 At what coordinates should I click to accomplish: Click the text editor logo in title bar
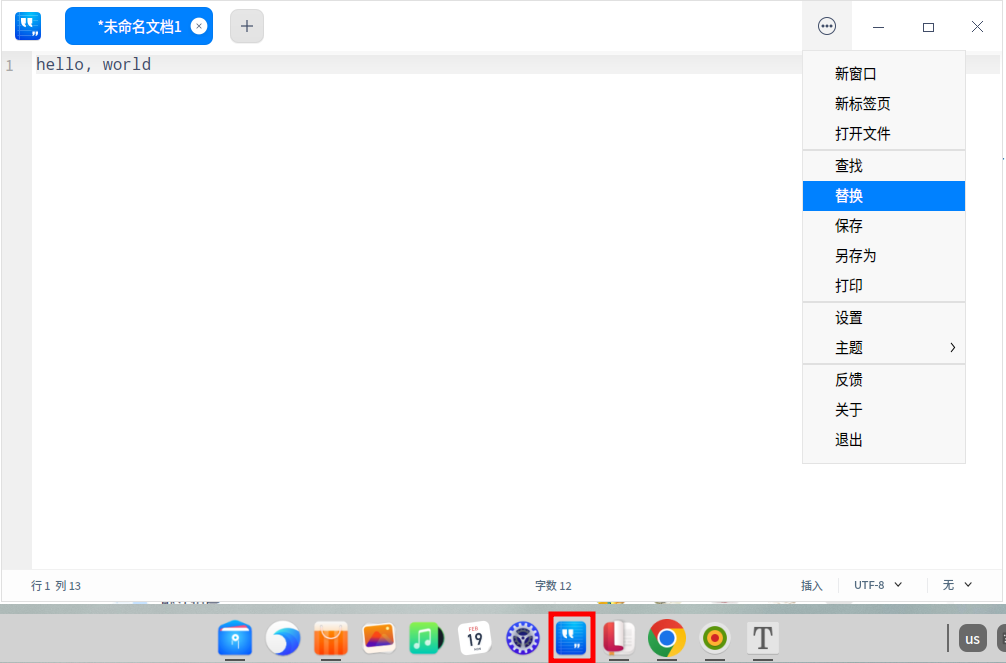click(x=28, y=26)
